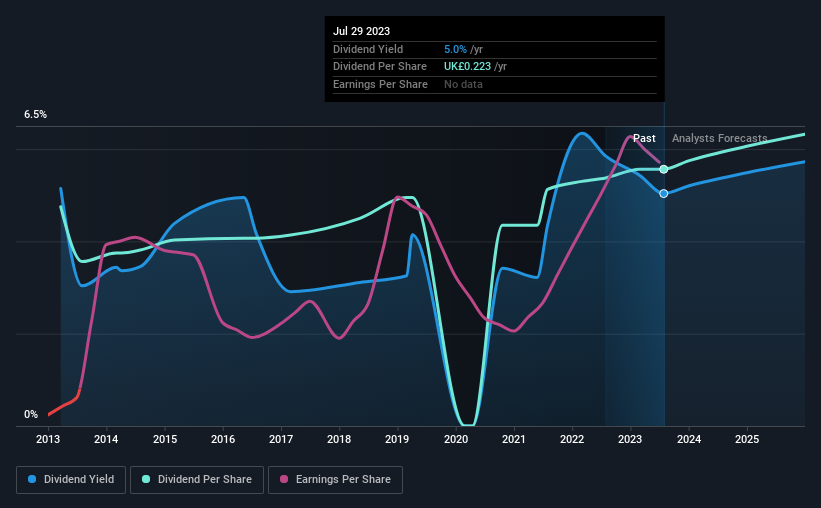Click tooltip's 'Earnings Per Share' row label
The image size is (821, 508).
[380, 84]
